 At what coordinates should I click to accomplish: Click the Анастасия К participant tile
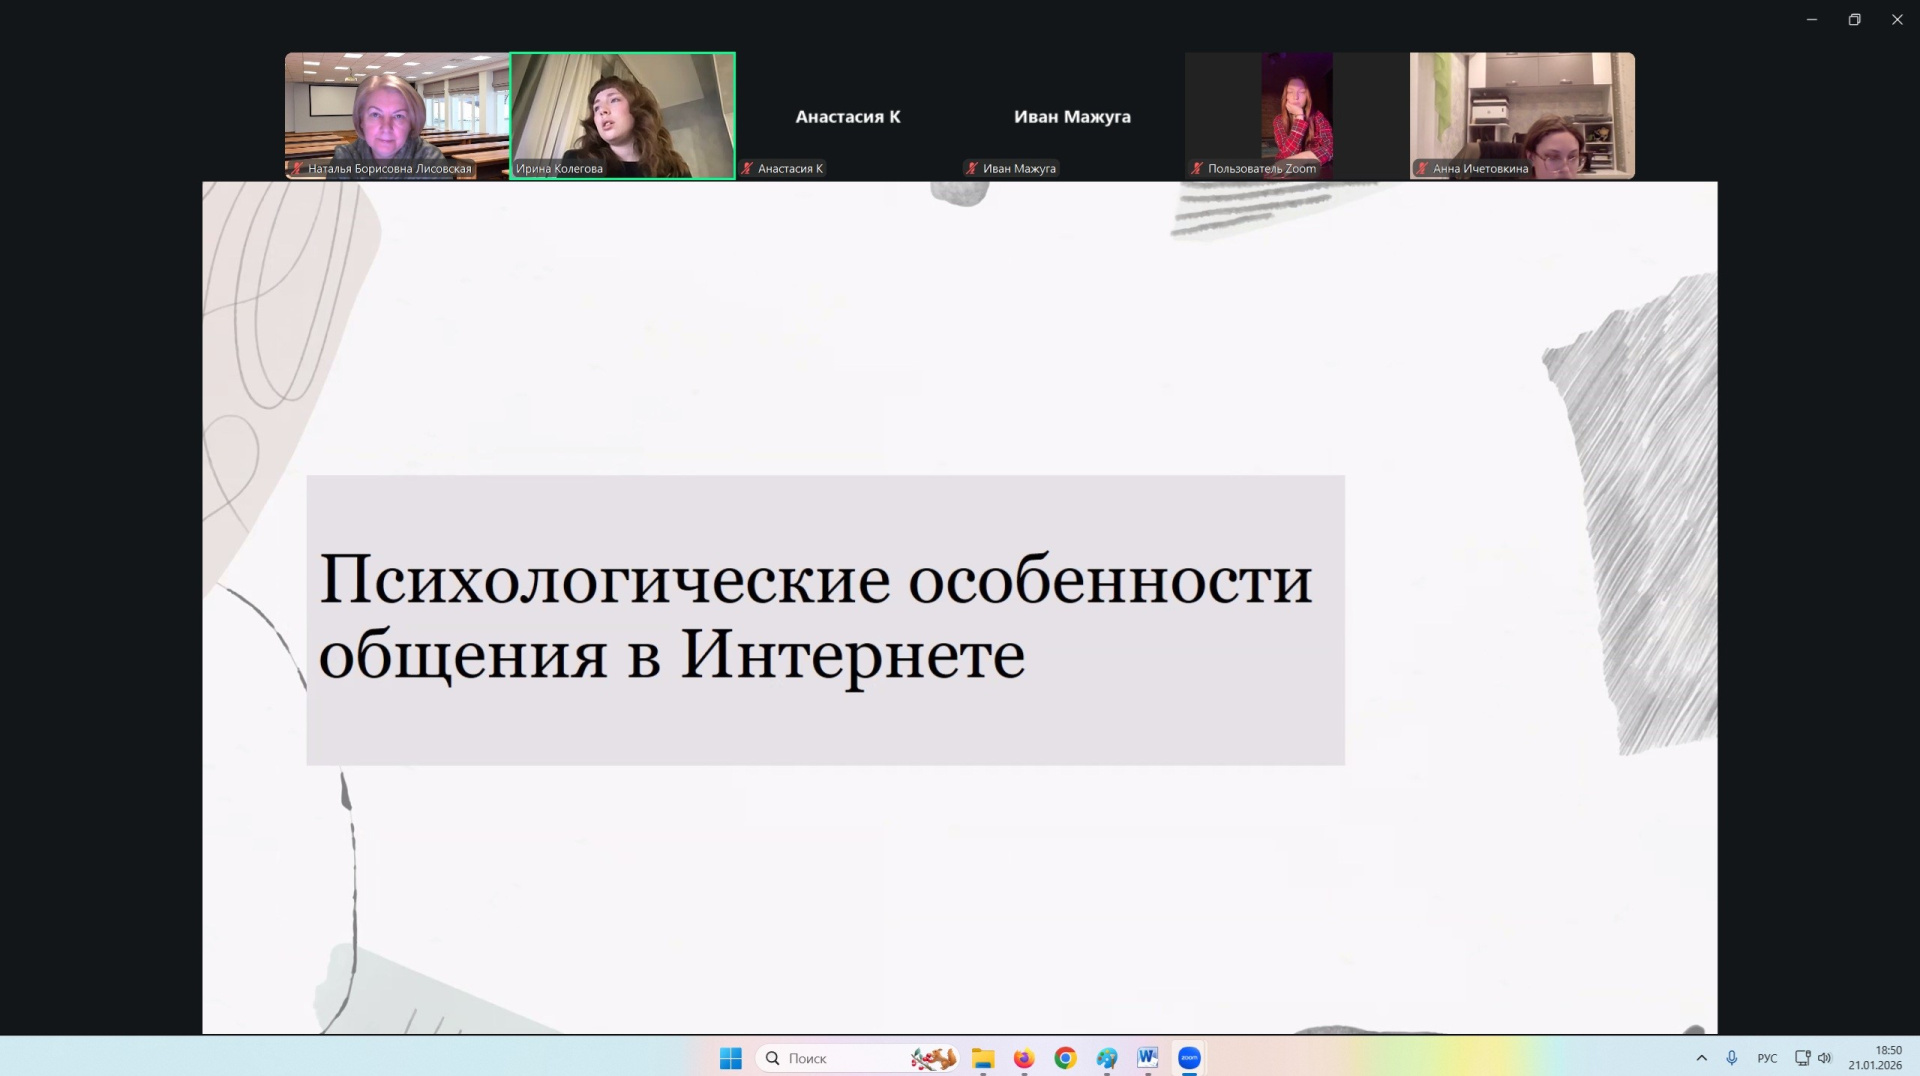(847, 116)
